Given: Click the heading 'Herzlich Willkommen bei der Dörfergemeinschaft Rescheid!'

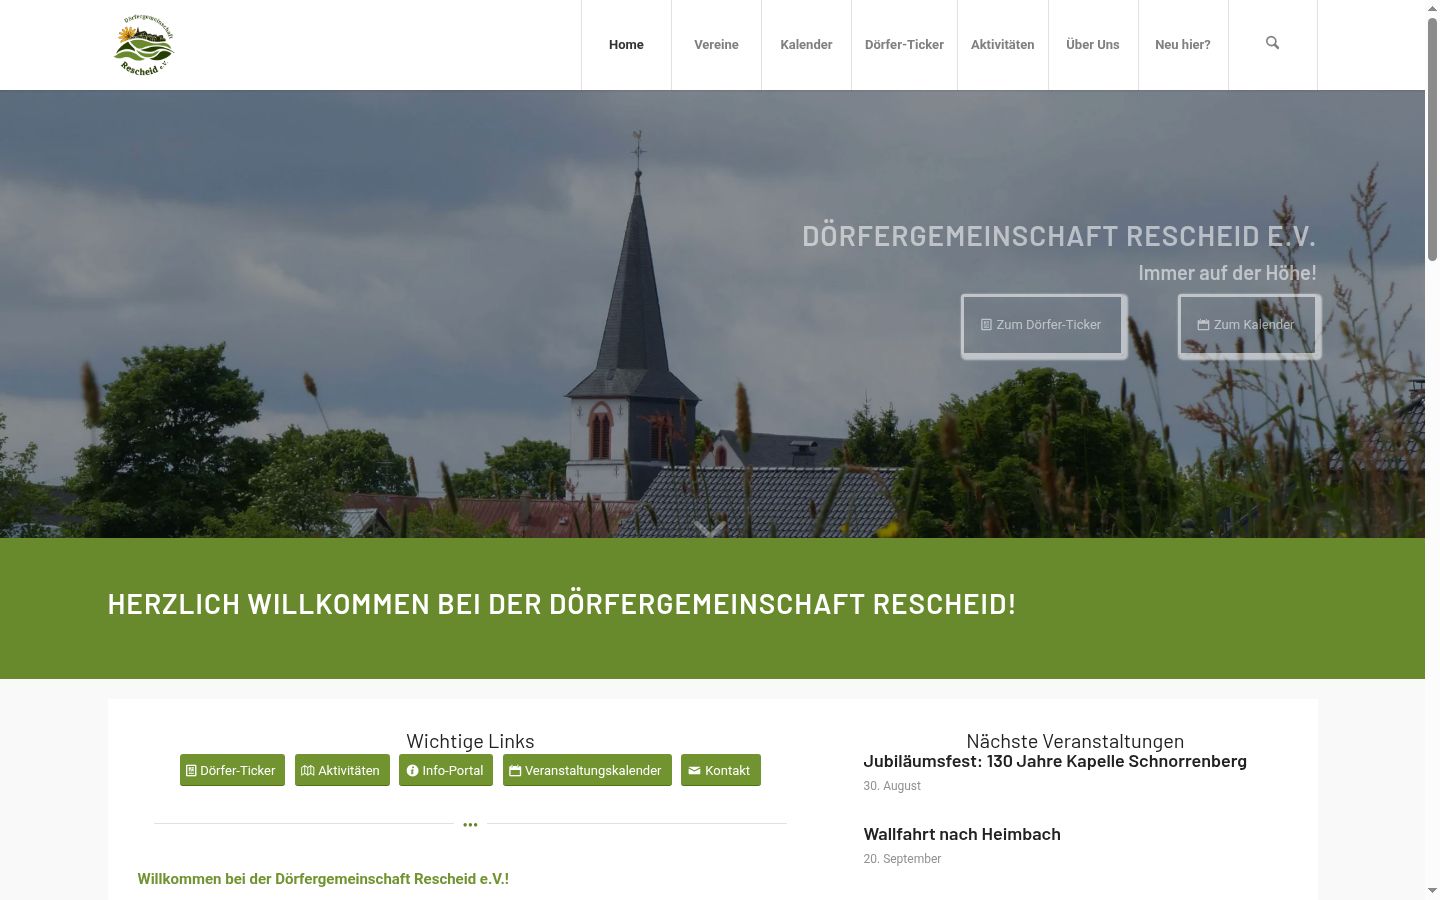Looking at the screenshot, I should pos(562,604).
